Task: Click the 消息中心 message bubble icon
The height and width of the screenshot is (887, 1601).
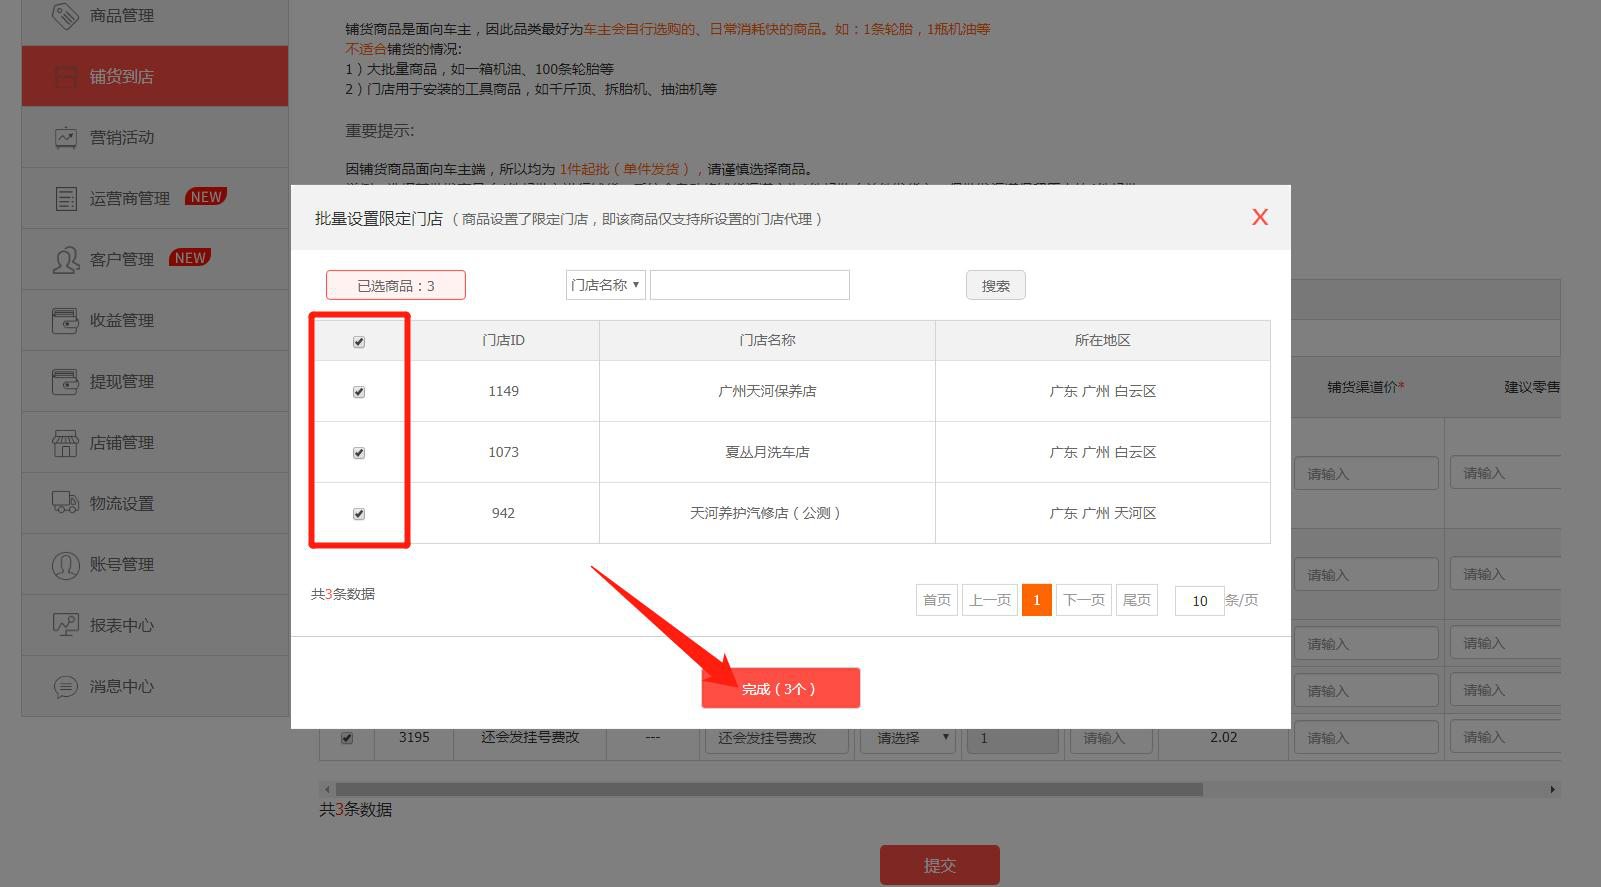Action: tap(66, 687)
